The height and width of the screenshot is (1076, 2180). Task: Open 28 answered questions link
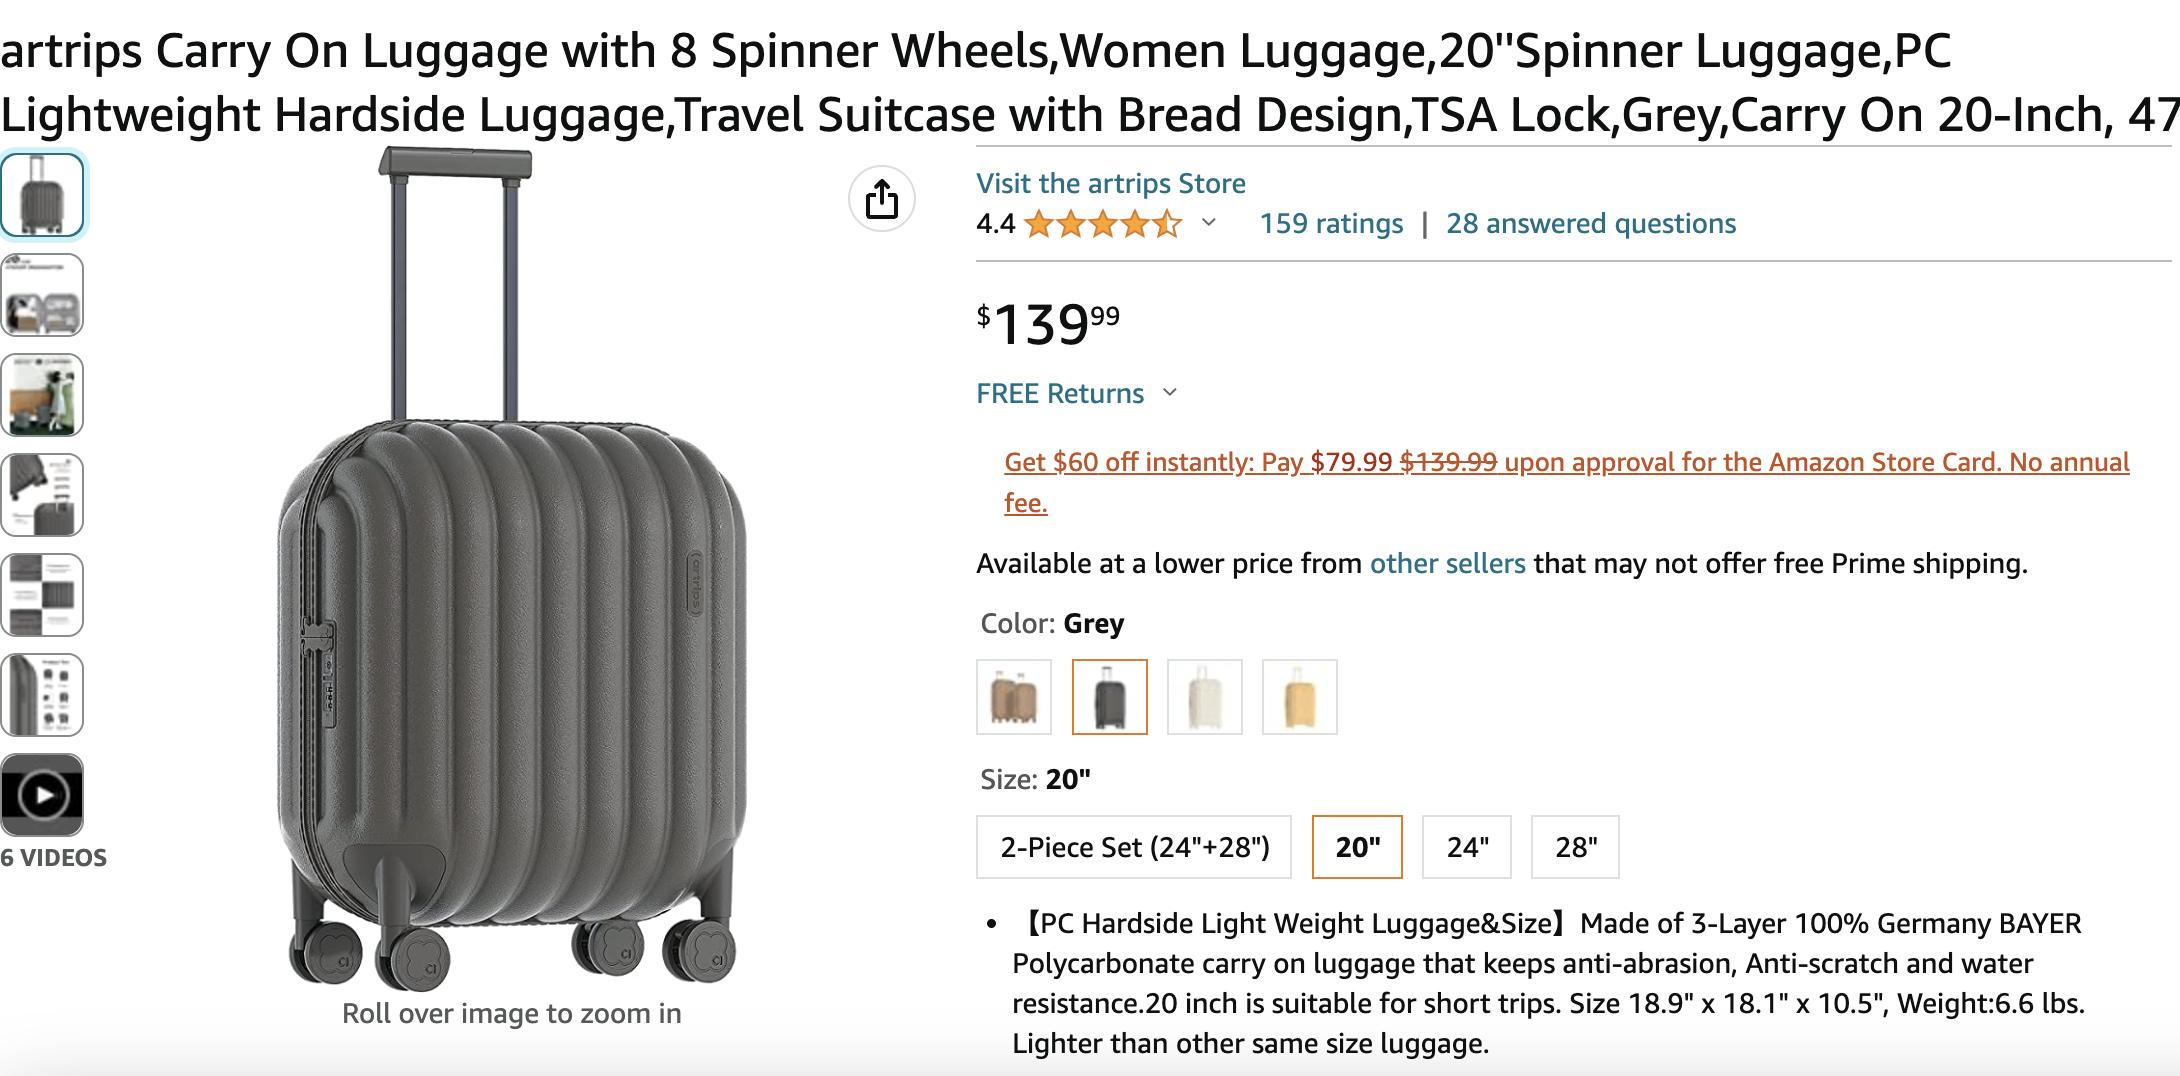point(1590,223)
